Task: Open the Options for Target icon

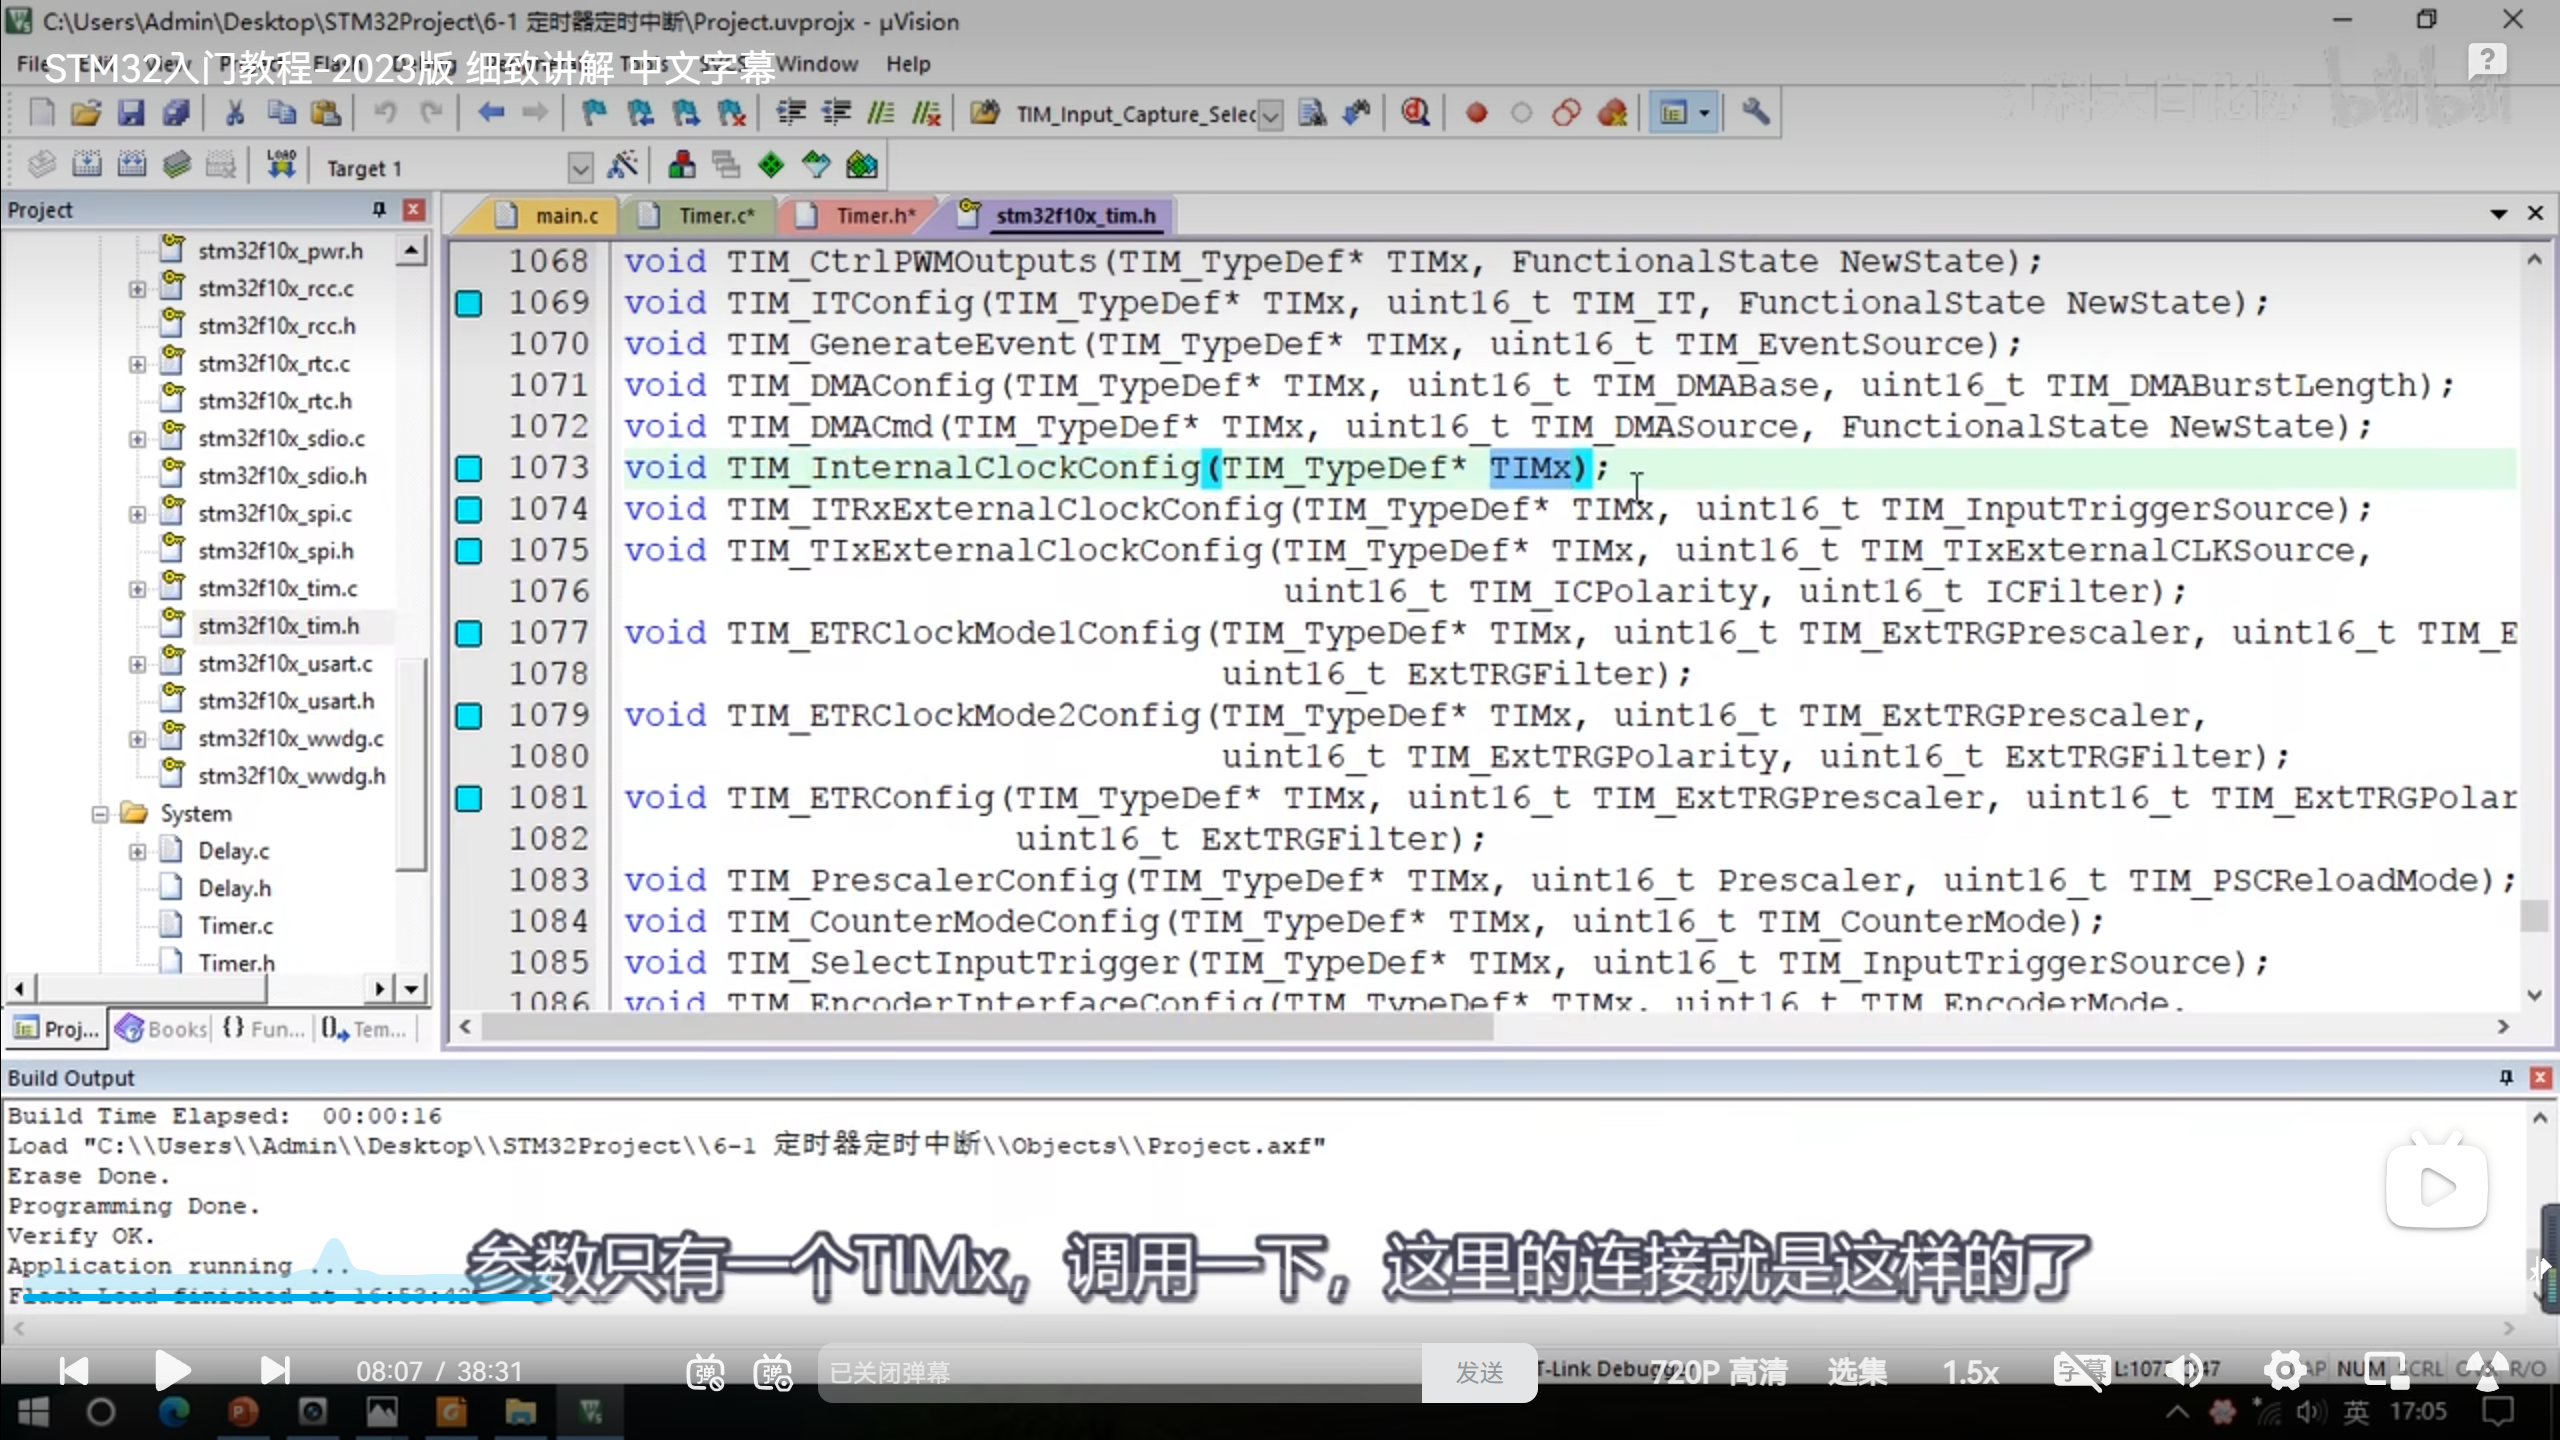Action: pyautogui.click(x=623, y=165)
